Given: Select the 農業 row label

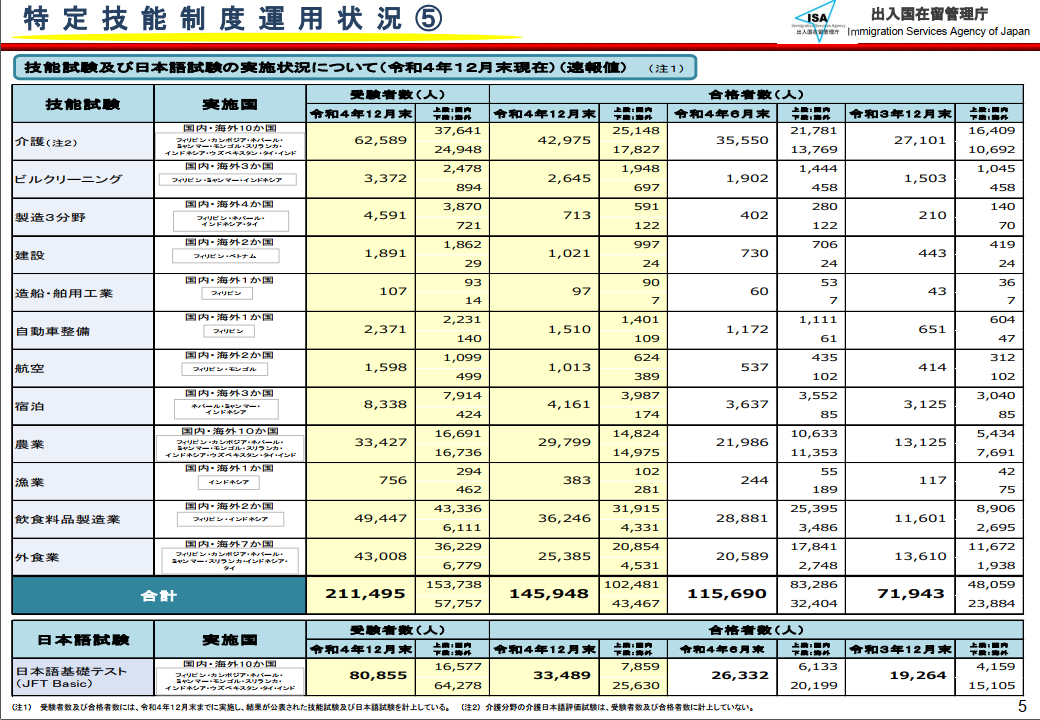Looking at the screenshot, I should (30, 444).
